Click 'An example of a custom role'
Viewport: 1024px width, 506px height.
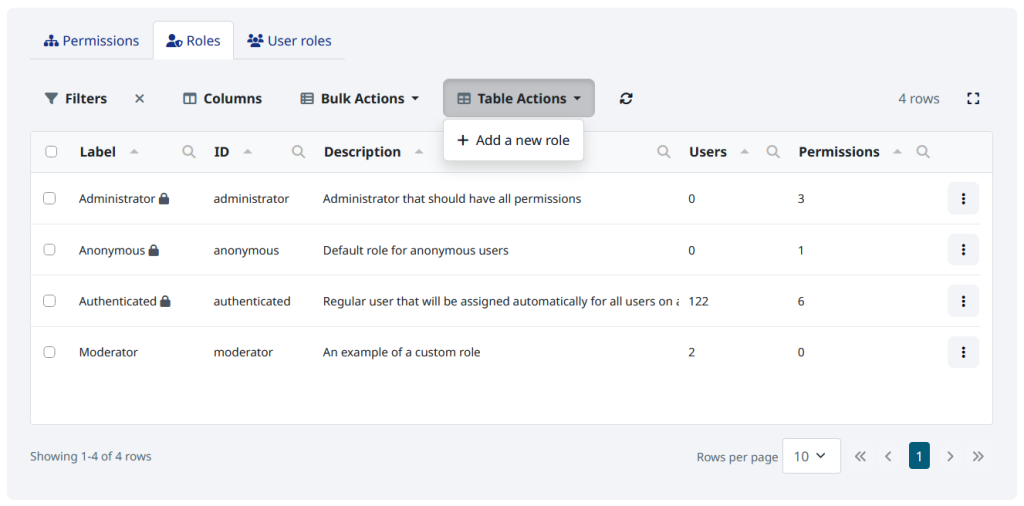coord(402,352)
